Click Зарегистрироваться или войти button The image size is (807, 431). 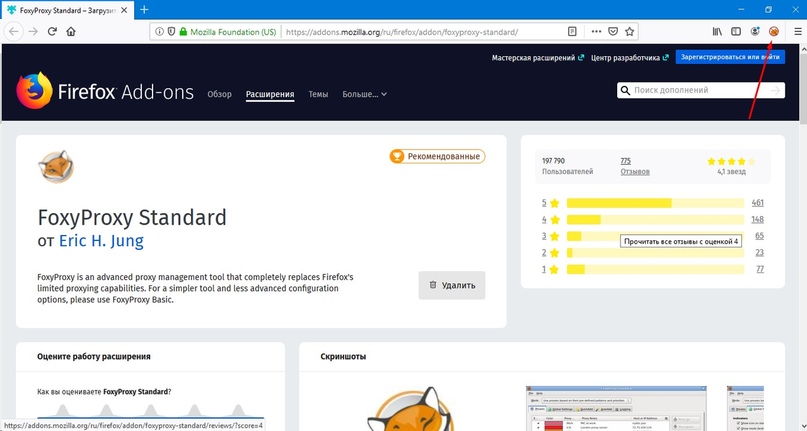coord(730,57)
